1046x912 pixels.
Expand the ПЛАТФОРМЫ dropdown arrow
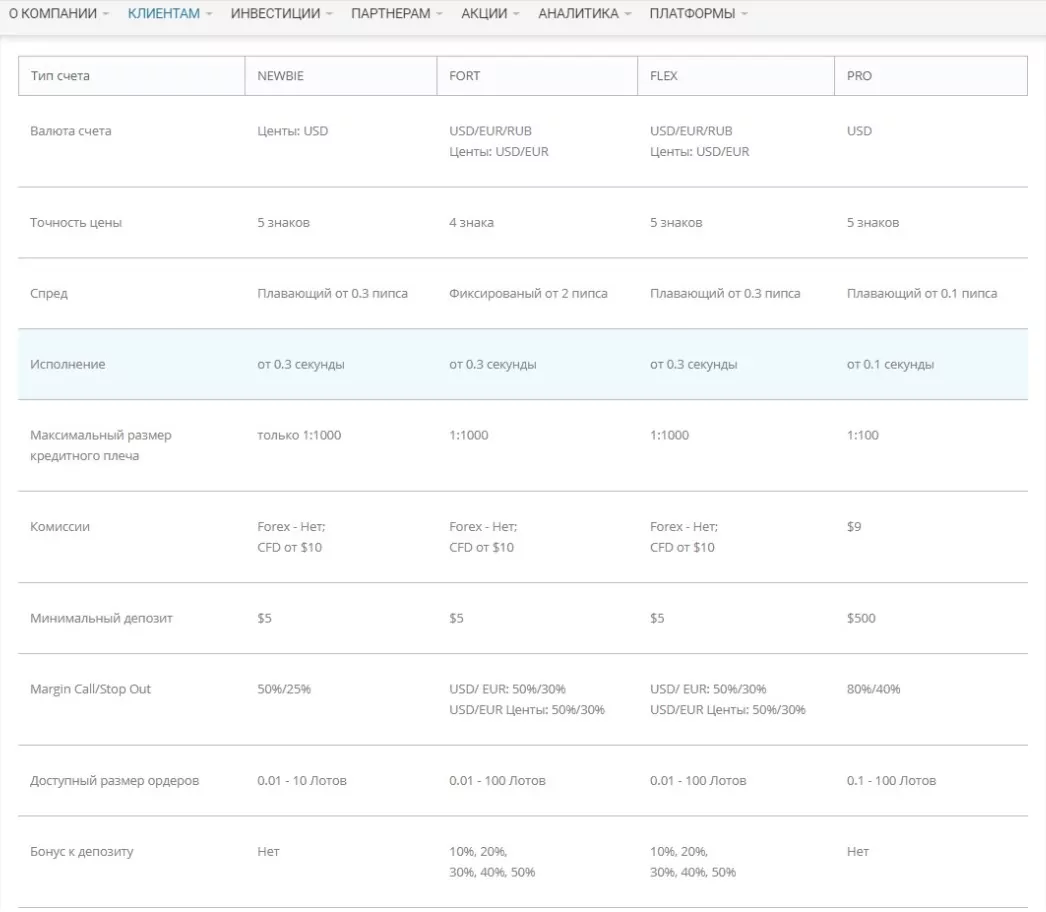744,13
